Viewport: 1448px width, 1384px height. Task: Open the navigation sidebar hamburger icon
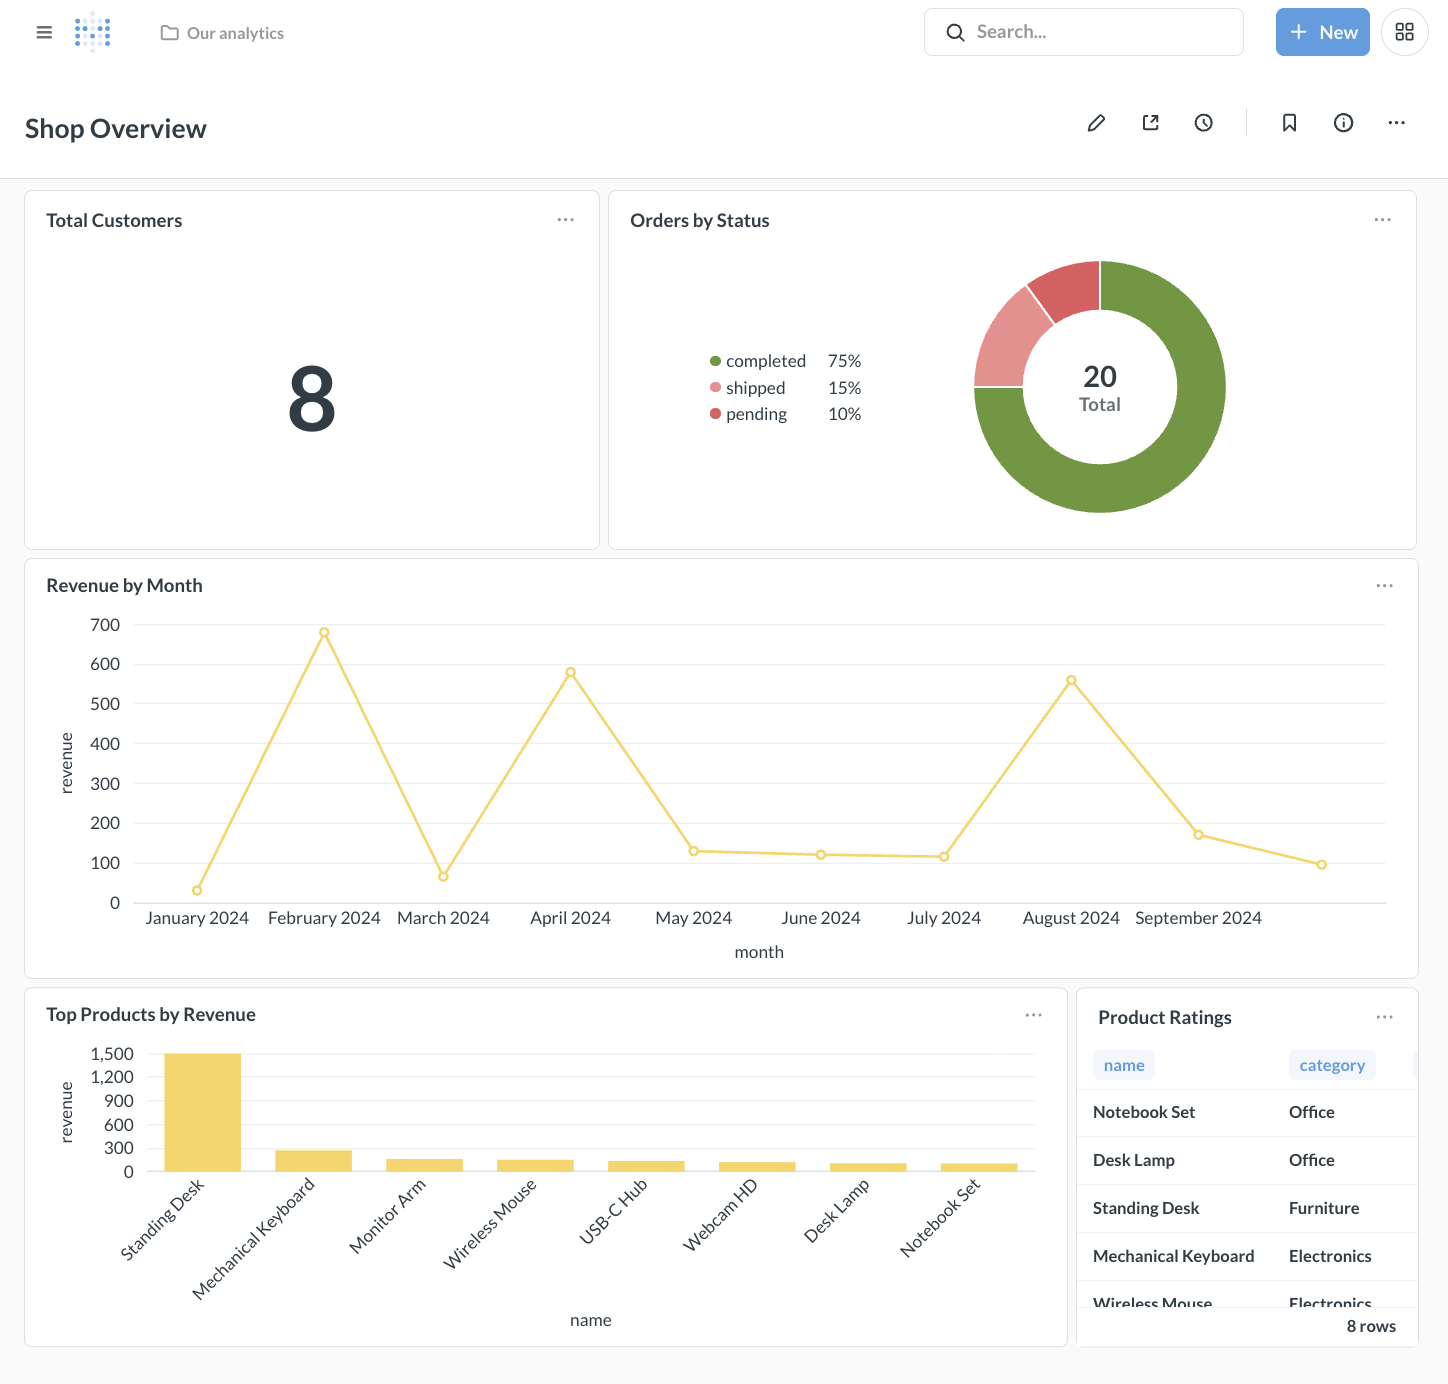click(x=44, y=32)
